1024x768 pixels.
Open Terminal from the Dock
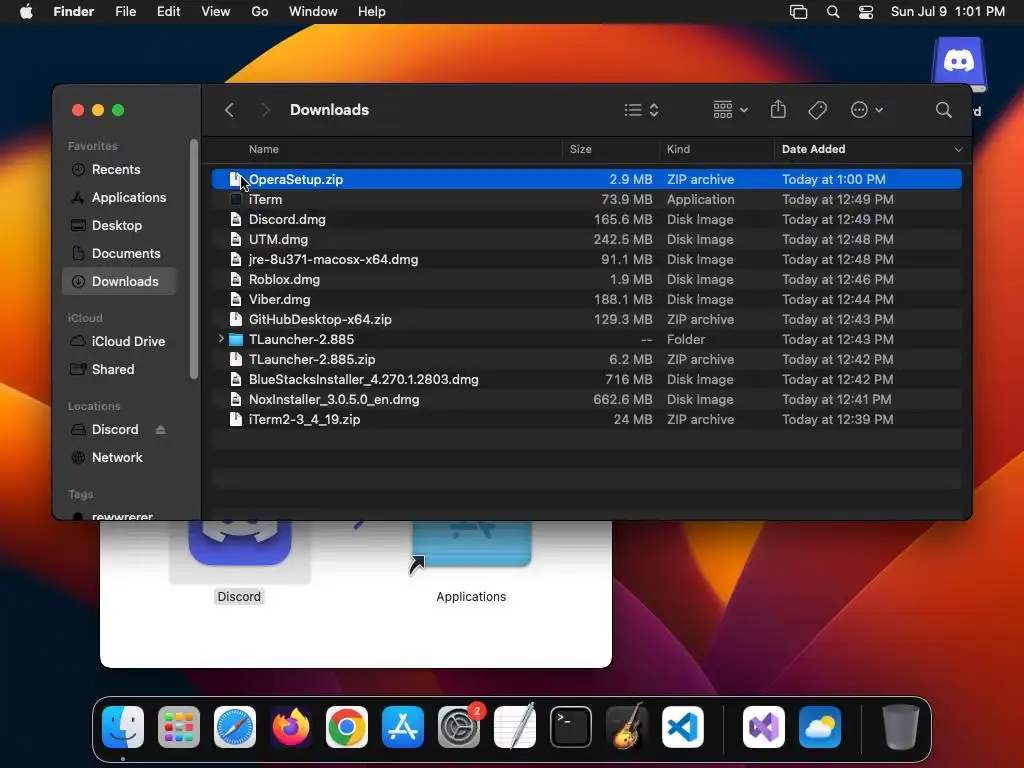pyautogui.click(x=571, y=727)
